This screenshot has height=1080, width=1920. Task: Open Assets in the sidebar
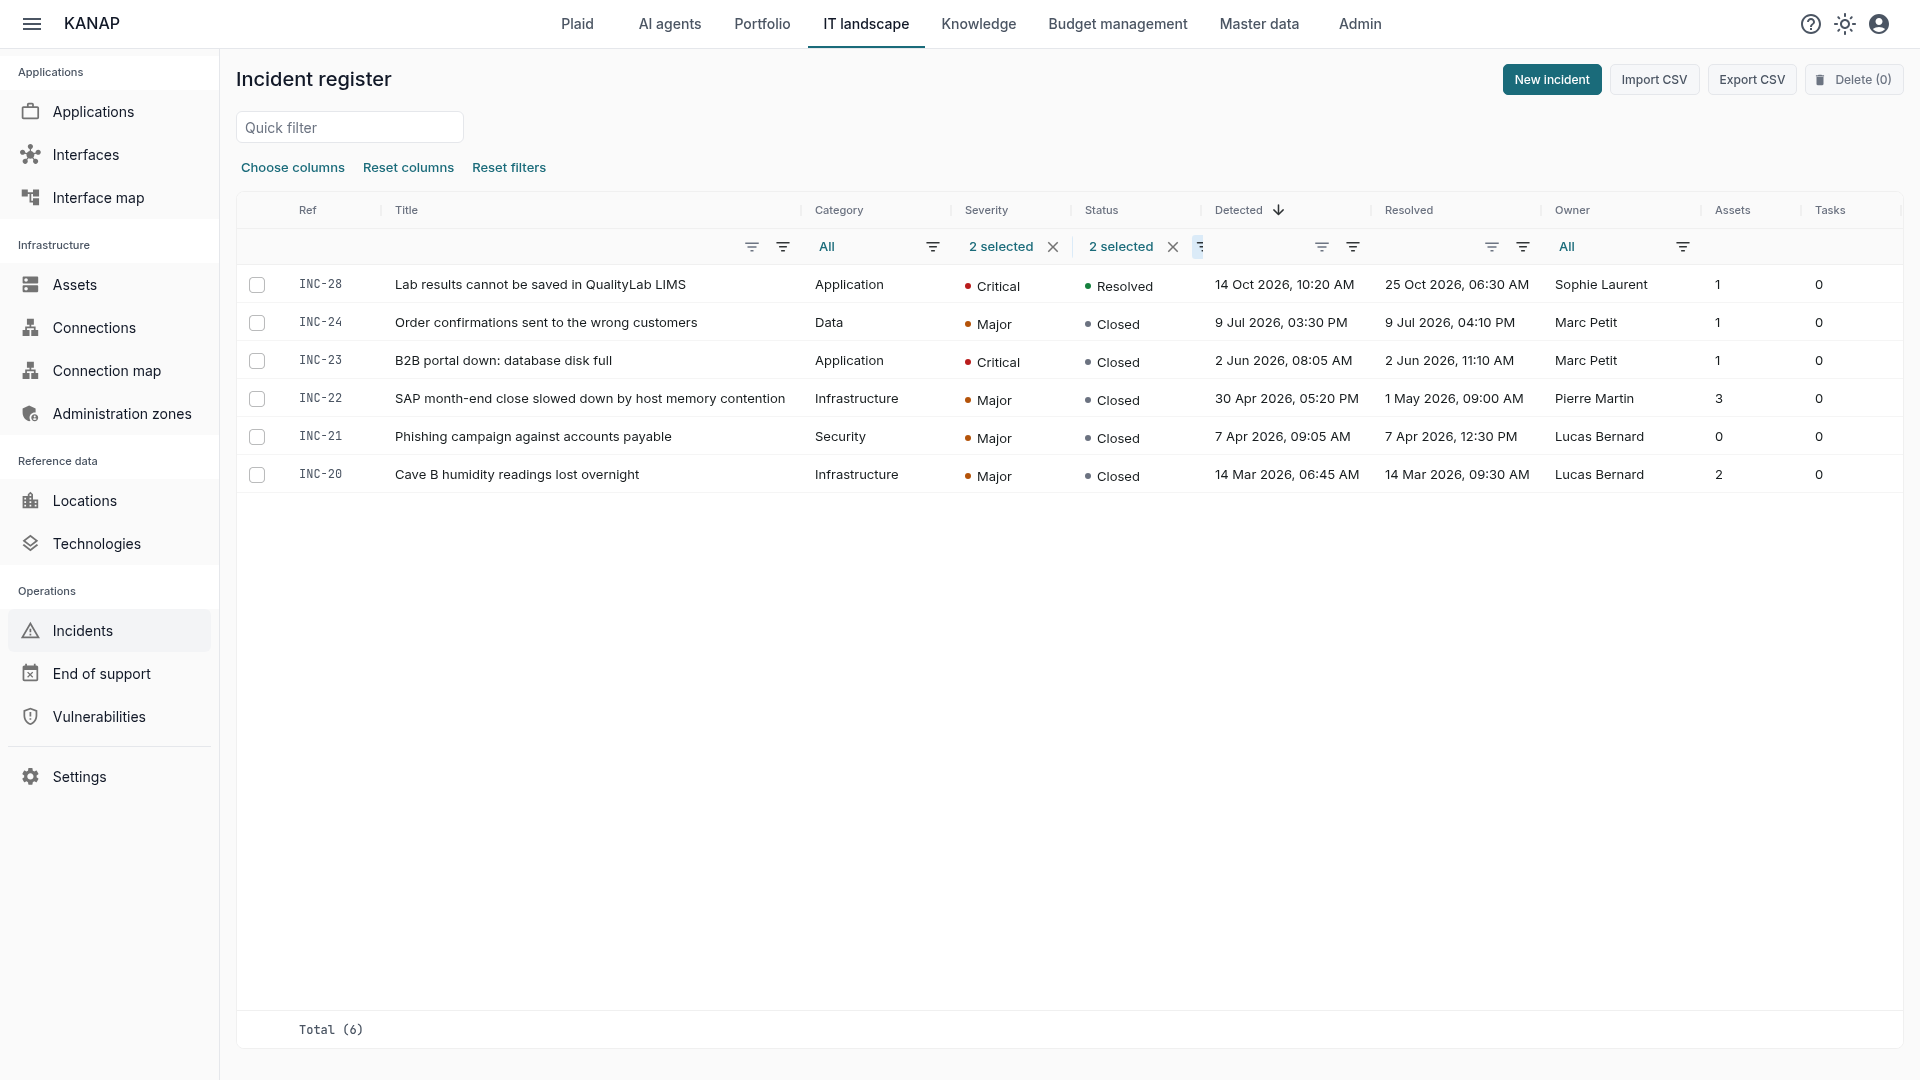click(109, 285)
